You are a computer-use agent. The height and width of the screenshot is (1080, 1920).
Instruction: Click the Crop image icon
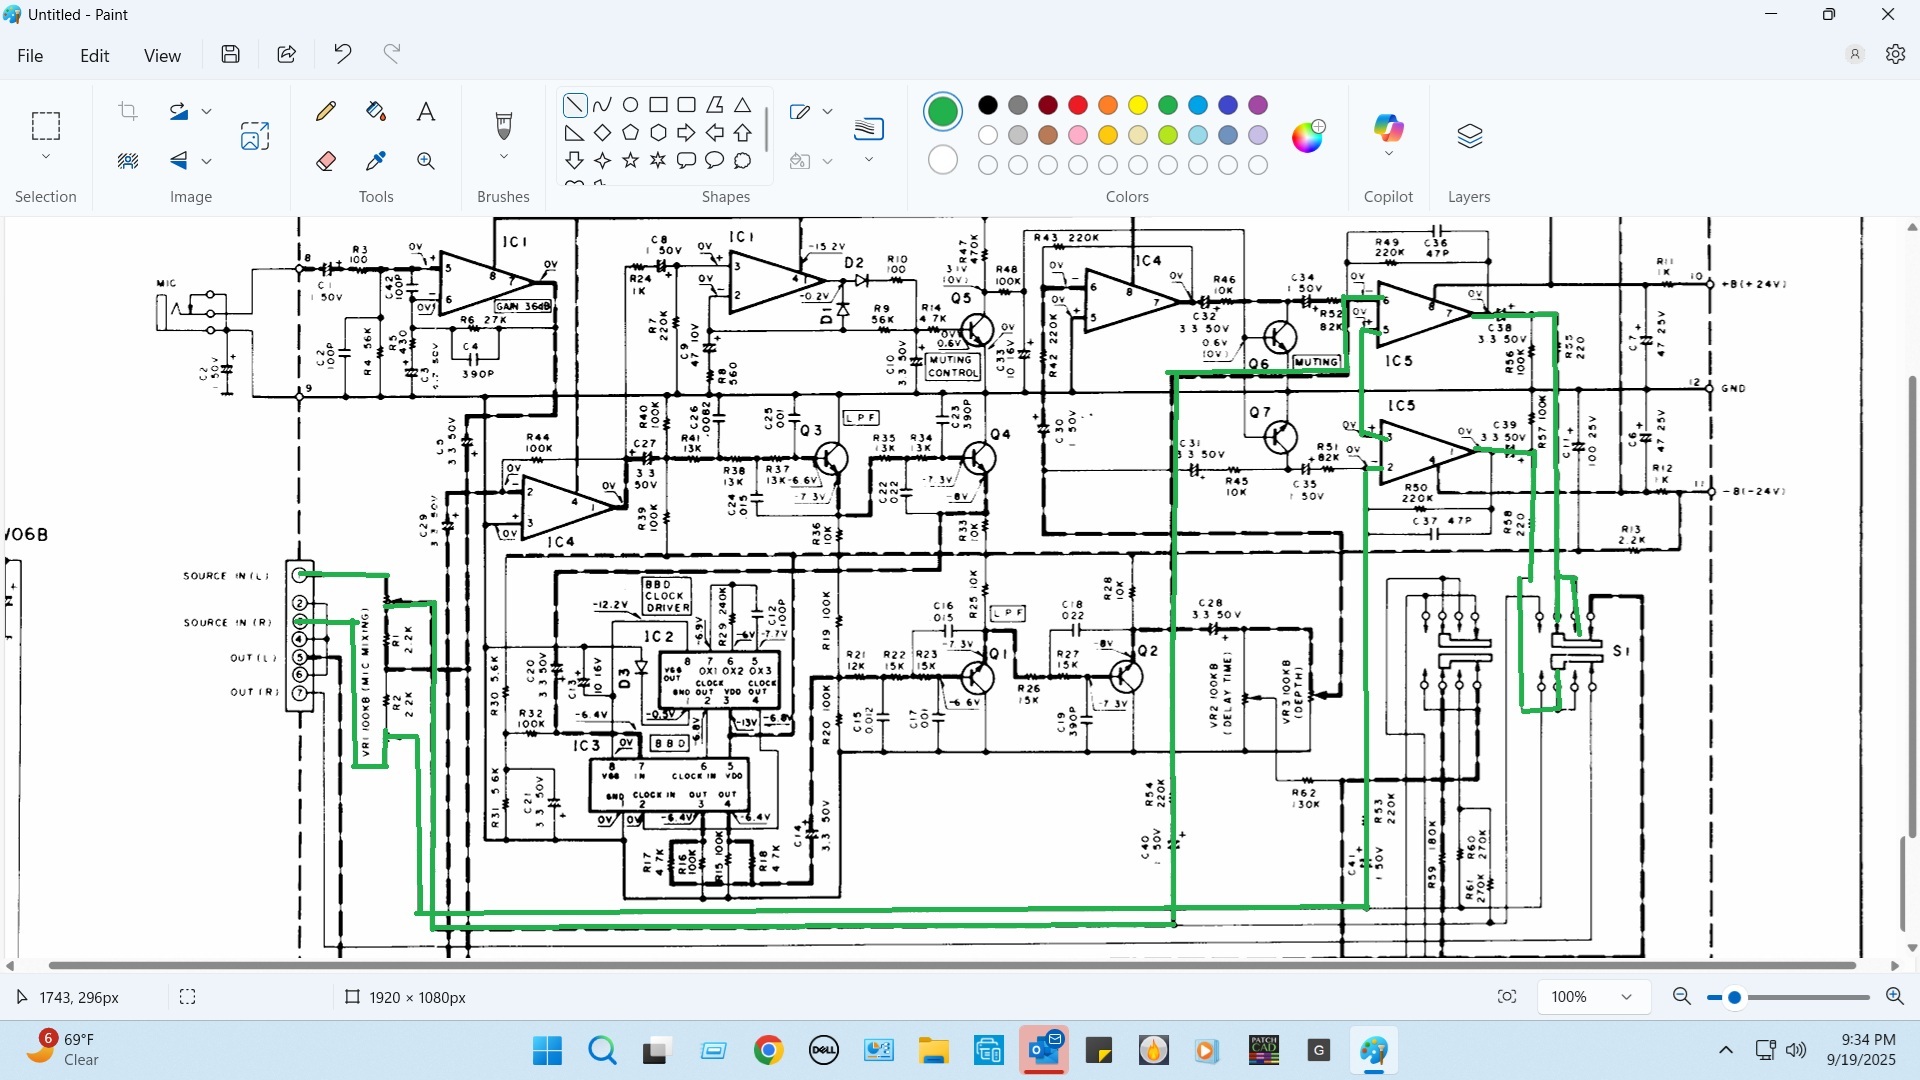[x=128, y=111]
